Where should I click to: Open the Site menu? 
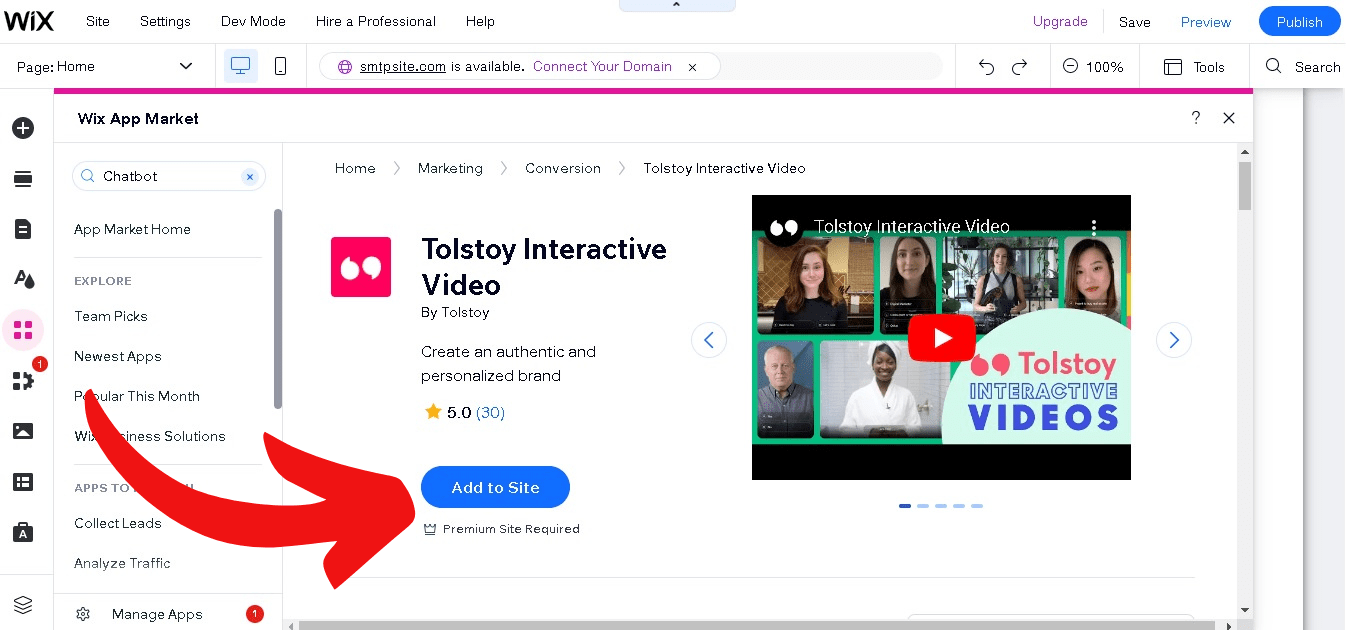pyautogui.click(x=98, y=21)
